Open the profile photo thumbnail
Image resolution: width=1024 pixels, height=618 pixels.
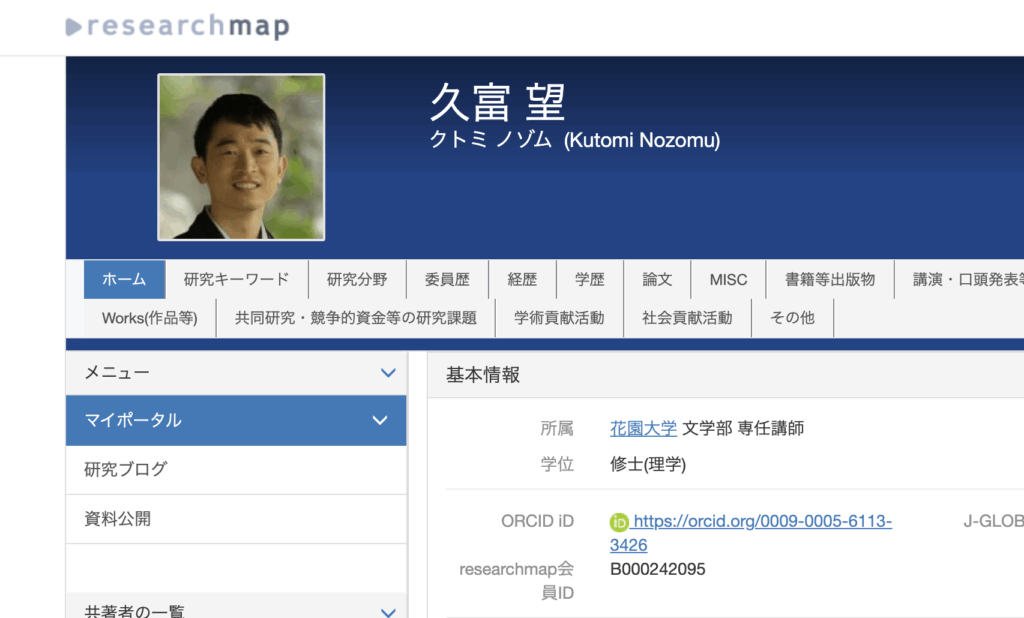point(241,157)
